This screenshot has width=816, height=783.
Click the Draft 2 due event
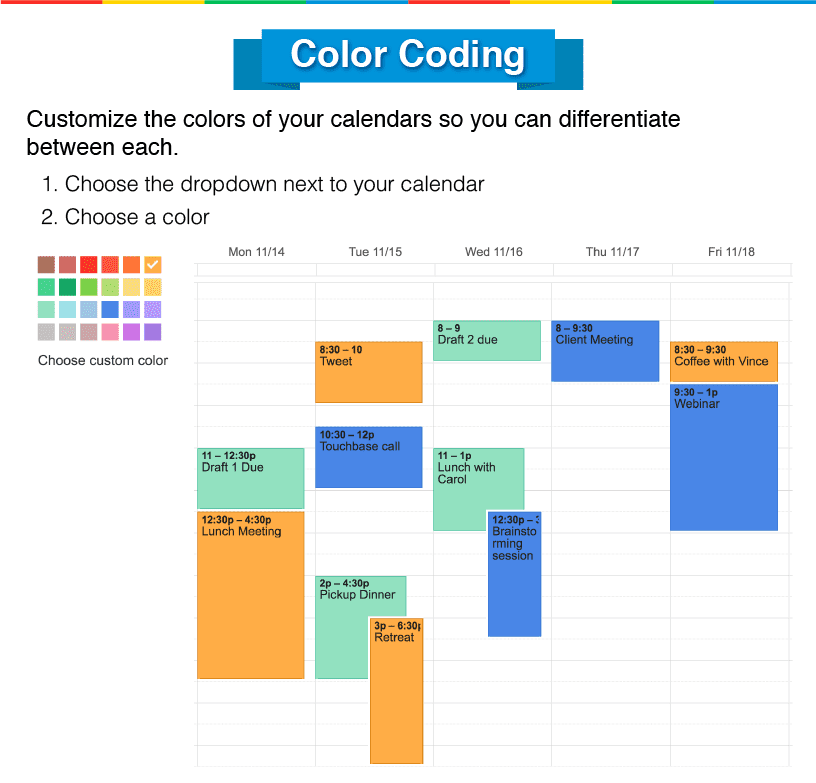coord(487,340)
